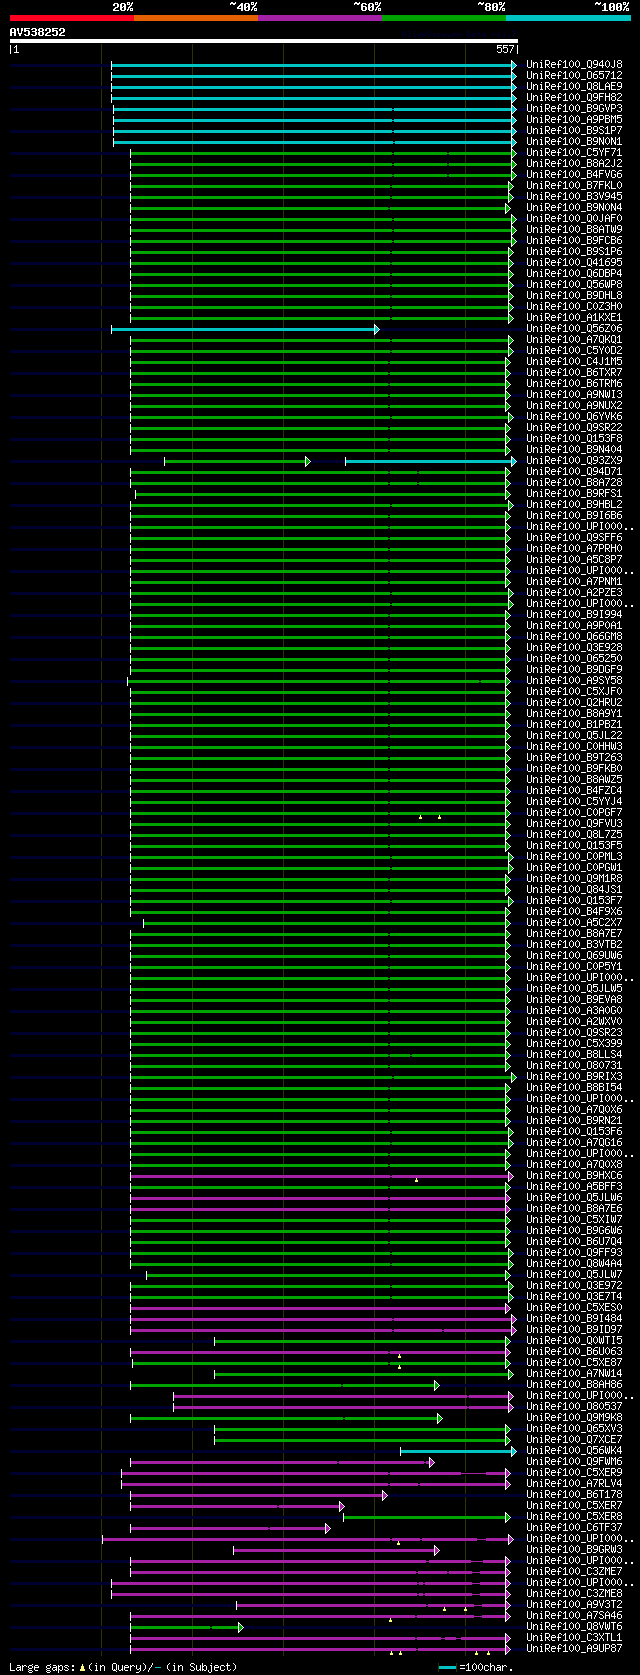Select hit label UniRef100_B4FVG6

click(x=574, y=174)
